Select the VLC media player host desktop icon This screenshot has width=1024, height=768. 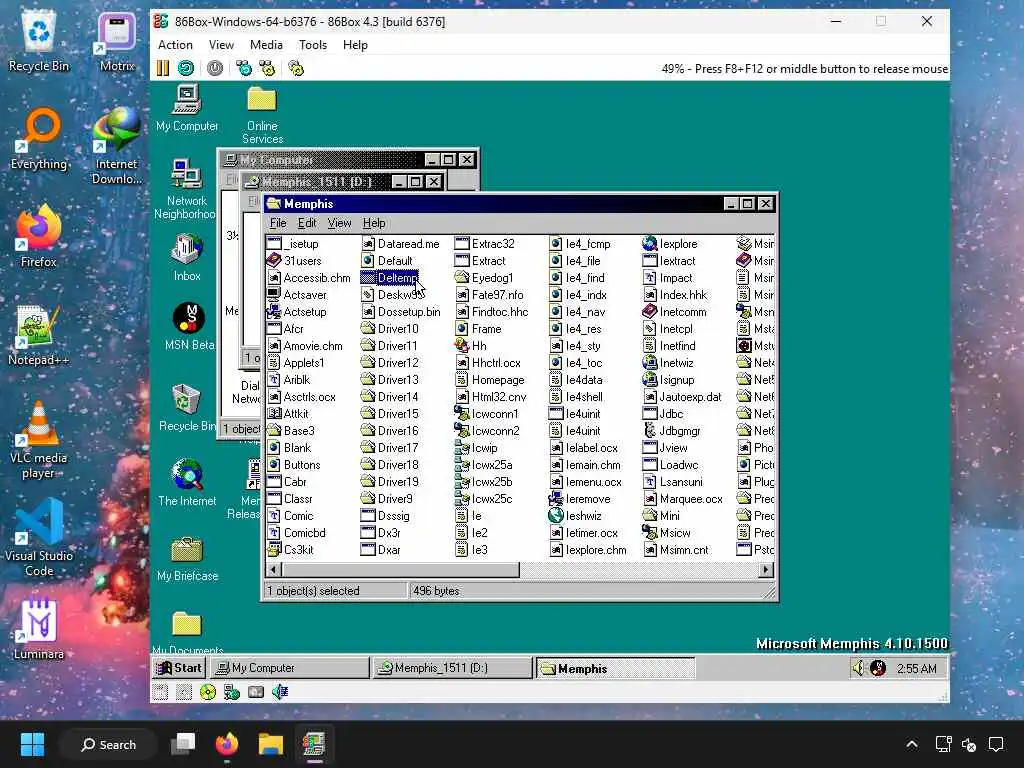38,440
